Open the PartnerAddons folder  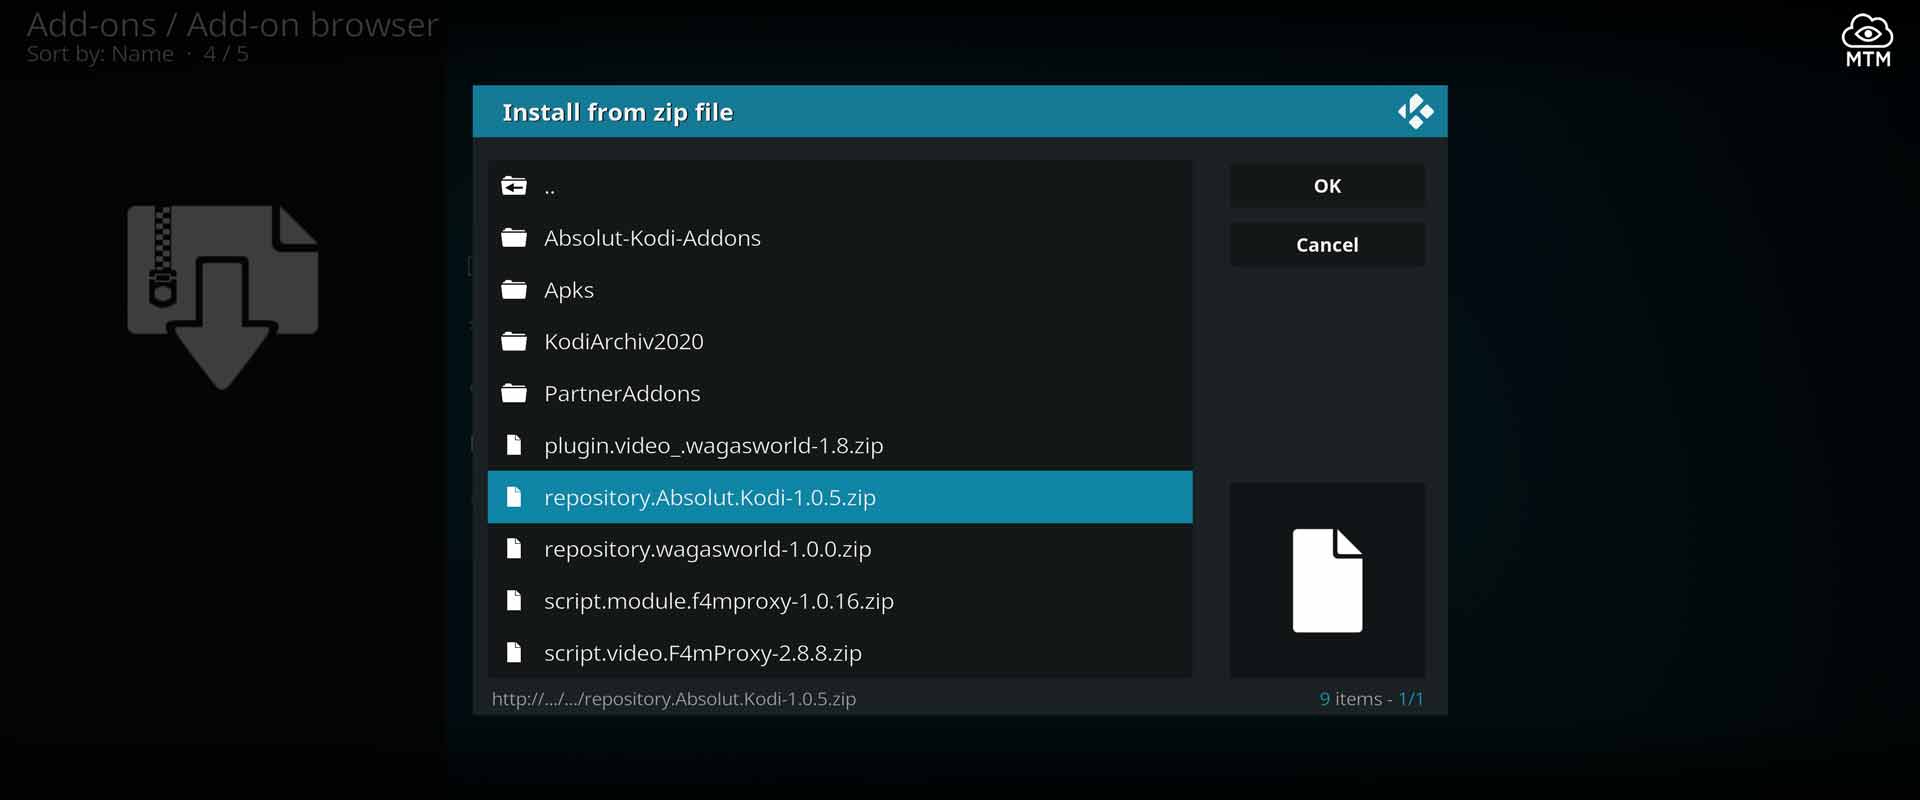click(840, 394)
